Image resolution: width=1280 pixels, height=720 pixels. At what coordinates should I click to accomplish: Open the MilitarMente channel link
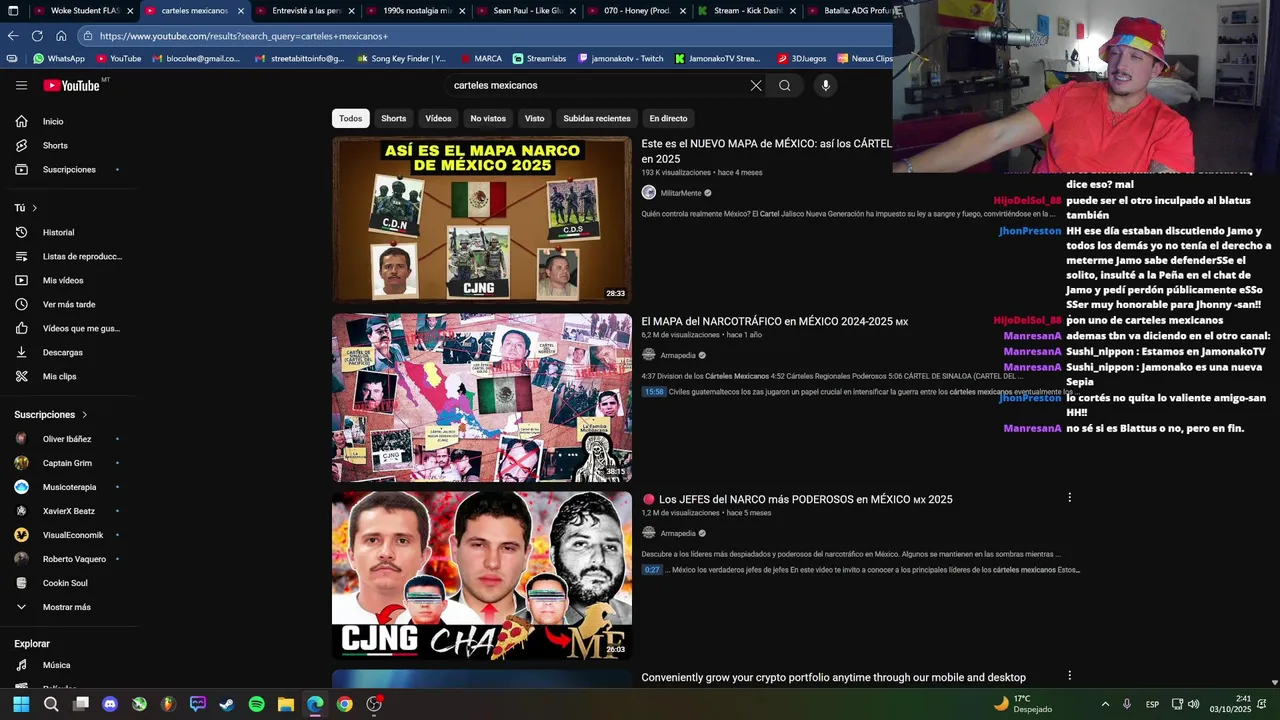click(681, 193)
